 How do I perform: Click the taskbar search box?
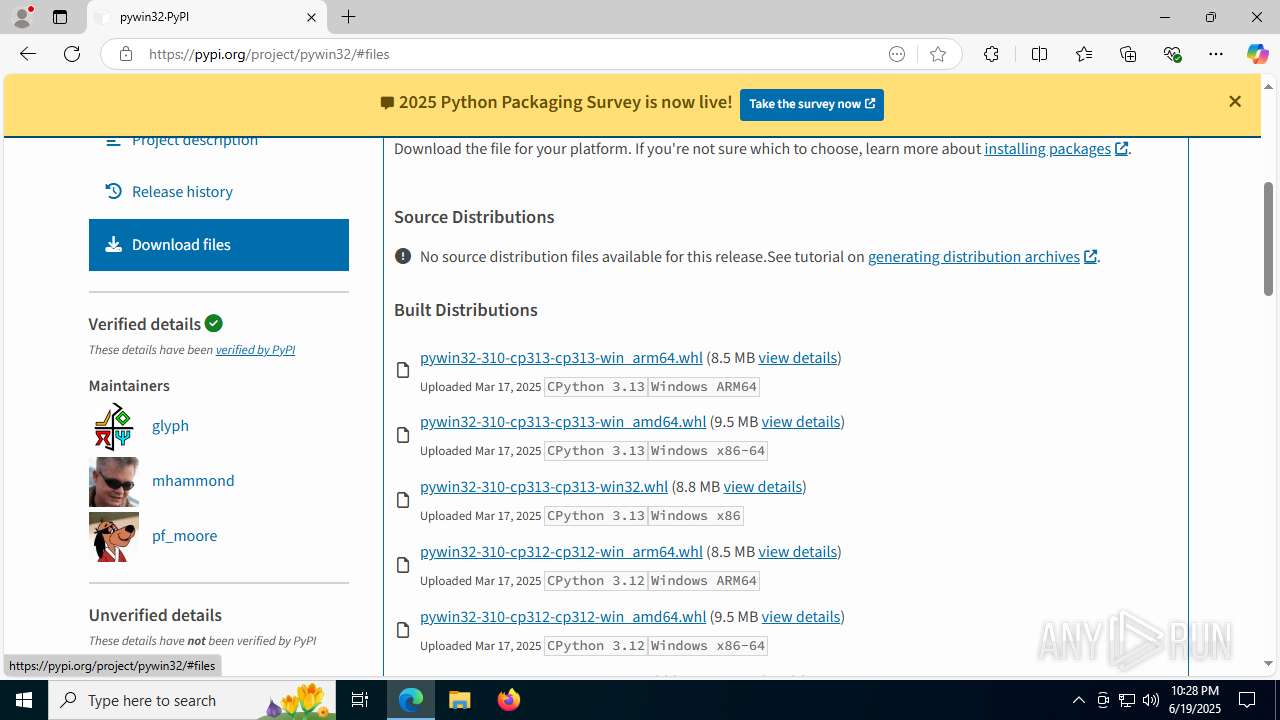click(x=191, y=700)
